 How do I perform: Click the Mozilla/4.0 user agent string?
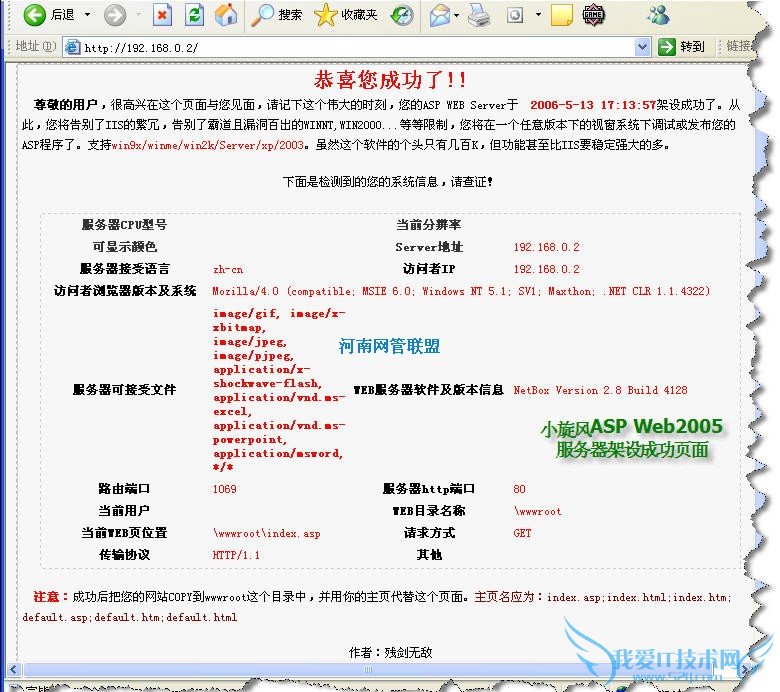coord(461,291)
